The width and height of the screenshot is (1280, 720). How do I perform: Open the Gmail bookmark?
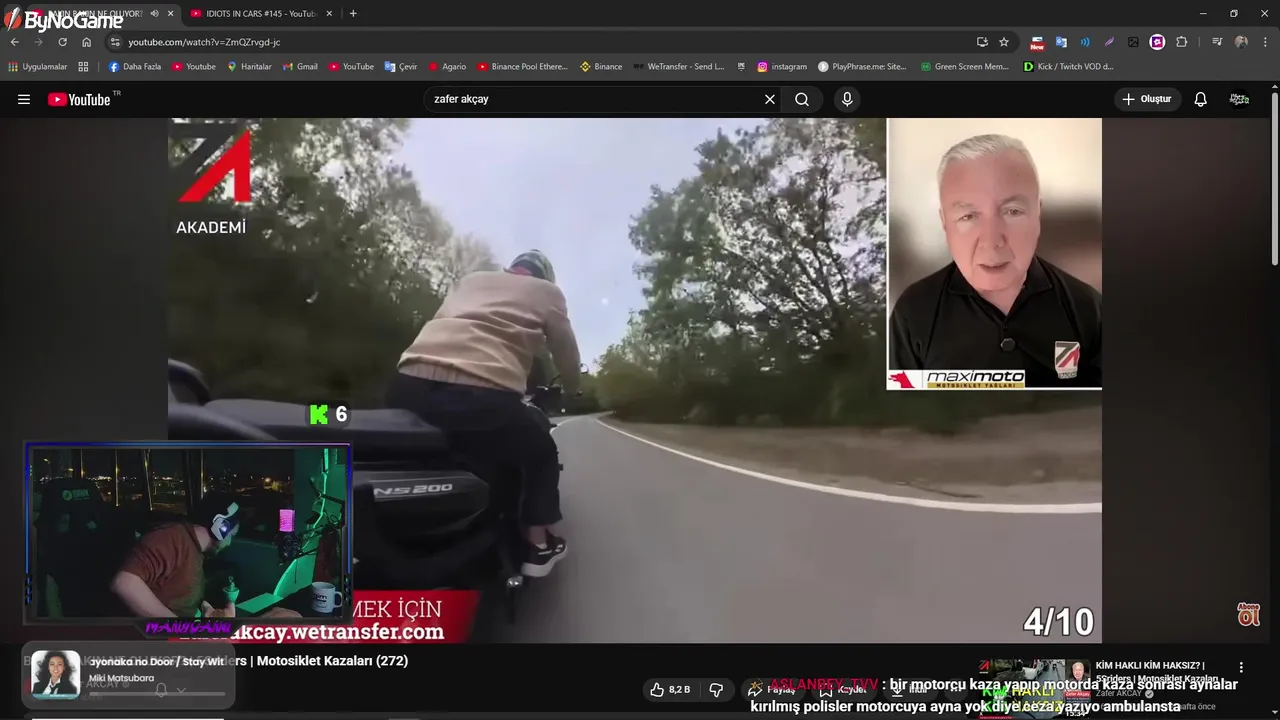tap(300, 67)
